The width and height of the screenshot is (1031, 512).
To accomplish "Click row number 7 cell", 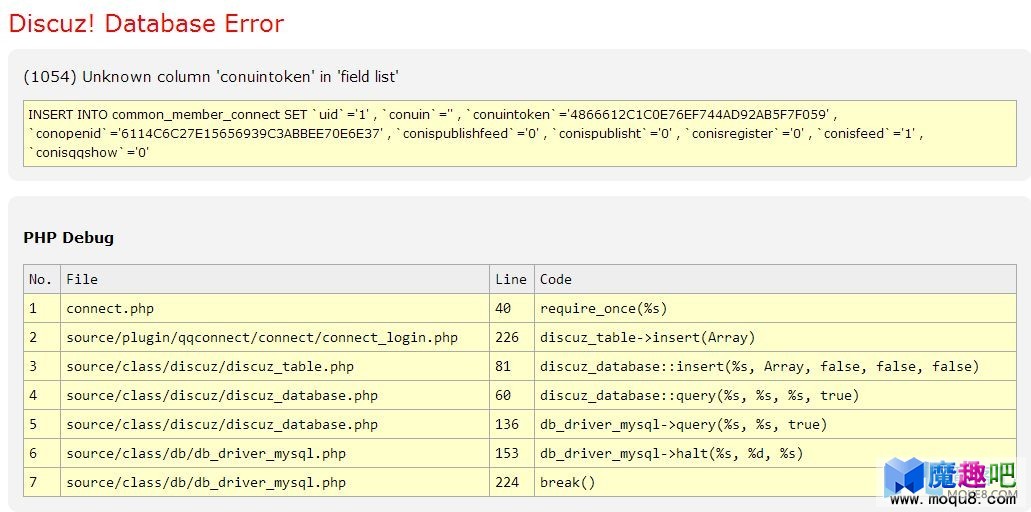I will coord(41,482).
